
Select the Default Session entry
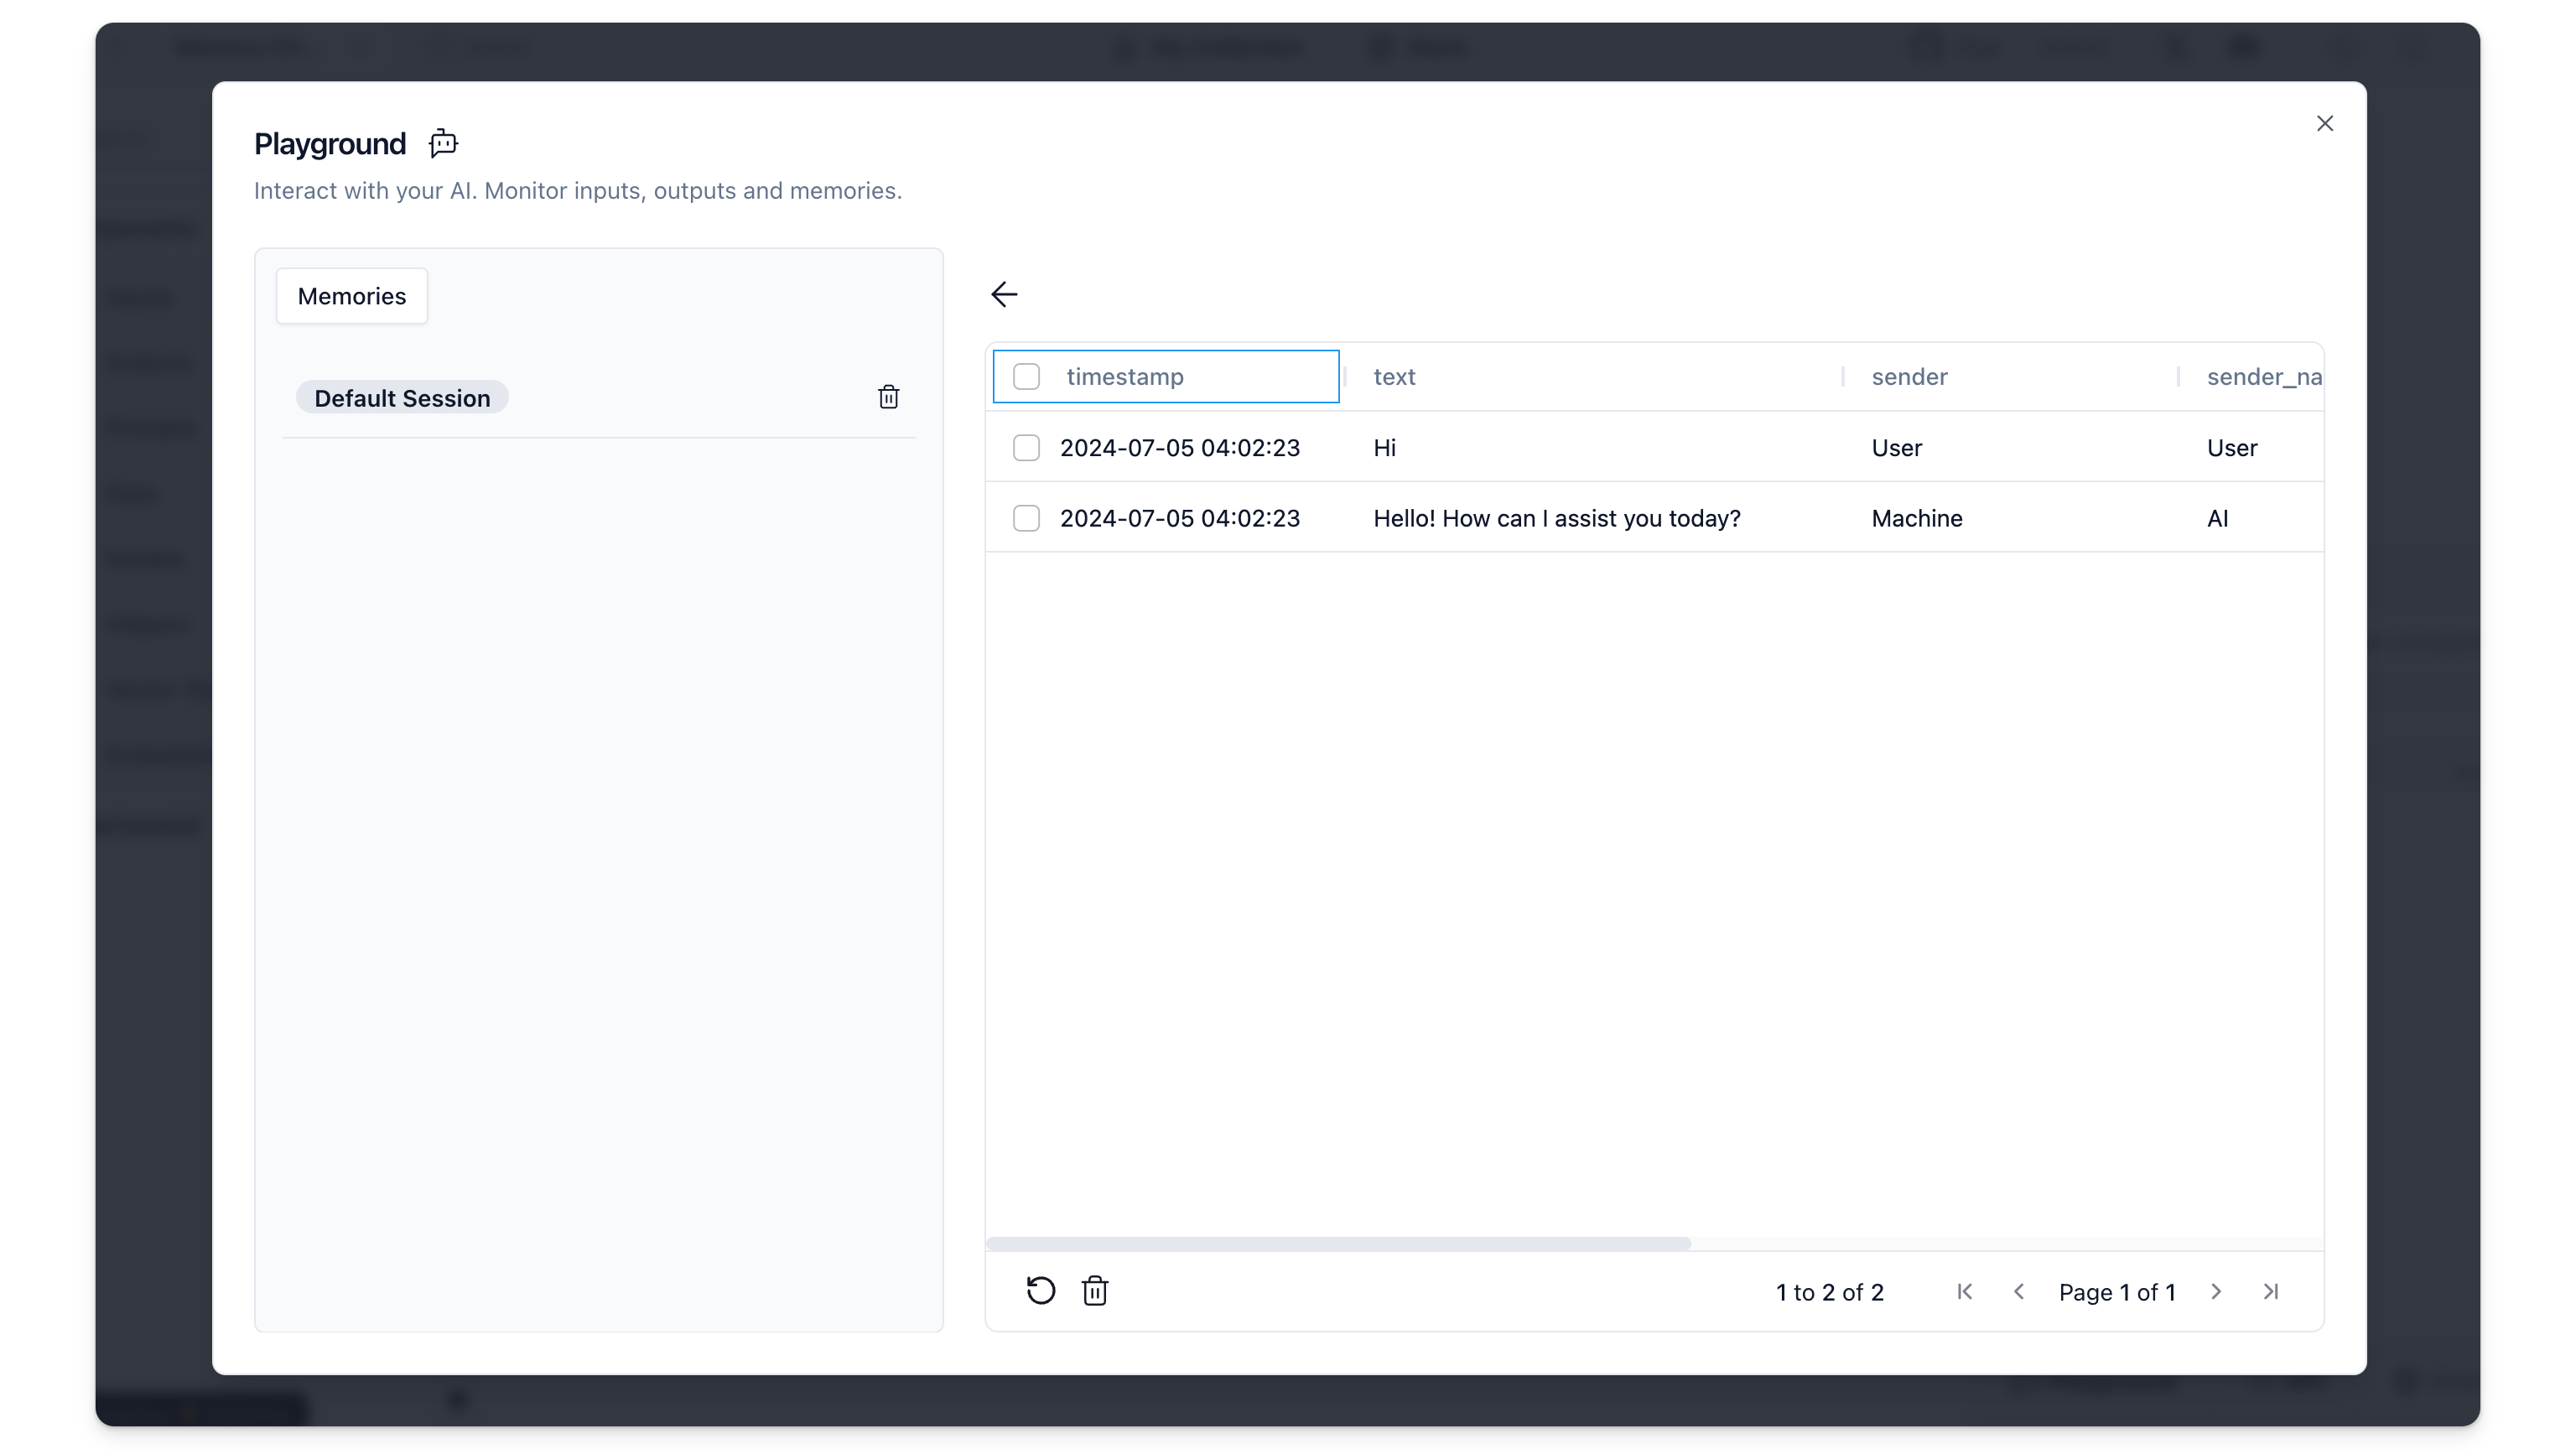402,398
